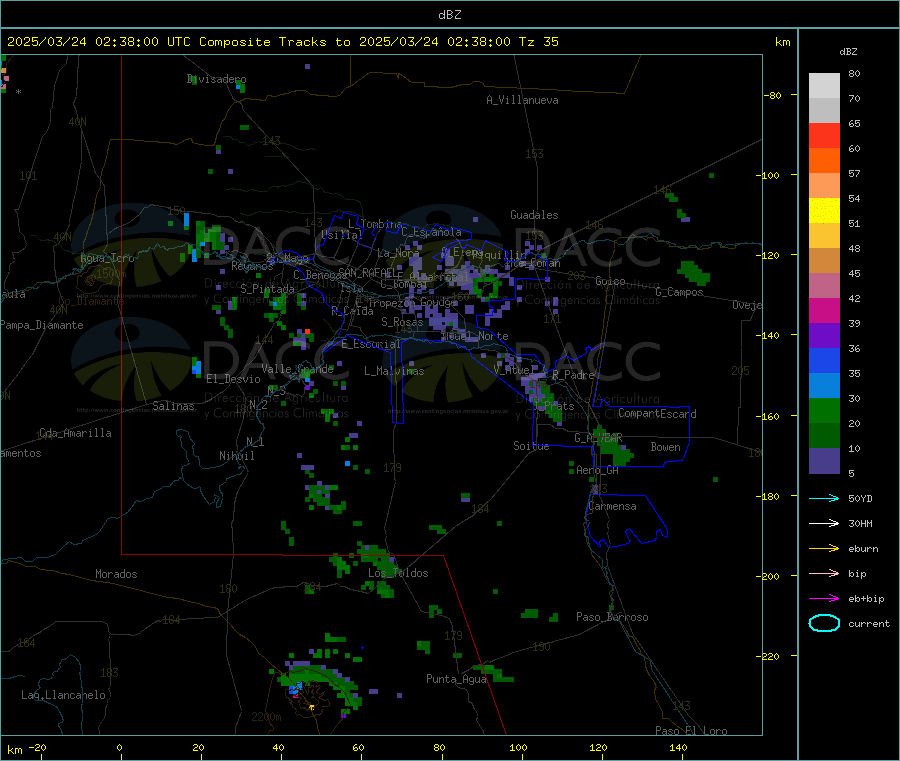This screenshot has width=900, height=761.
Task: Click the Nihuil map label
Action: [x=236, y=456]
